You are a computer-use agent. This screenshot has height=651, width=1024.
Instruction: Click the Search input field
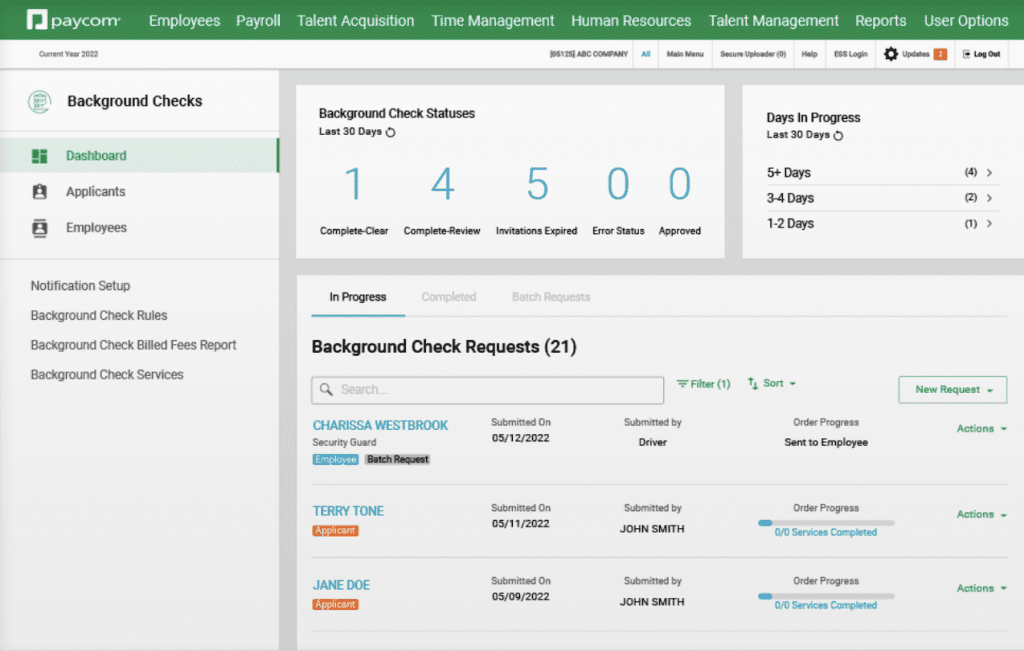(x=488, y=390)
